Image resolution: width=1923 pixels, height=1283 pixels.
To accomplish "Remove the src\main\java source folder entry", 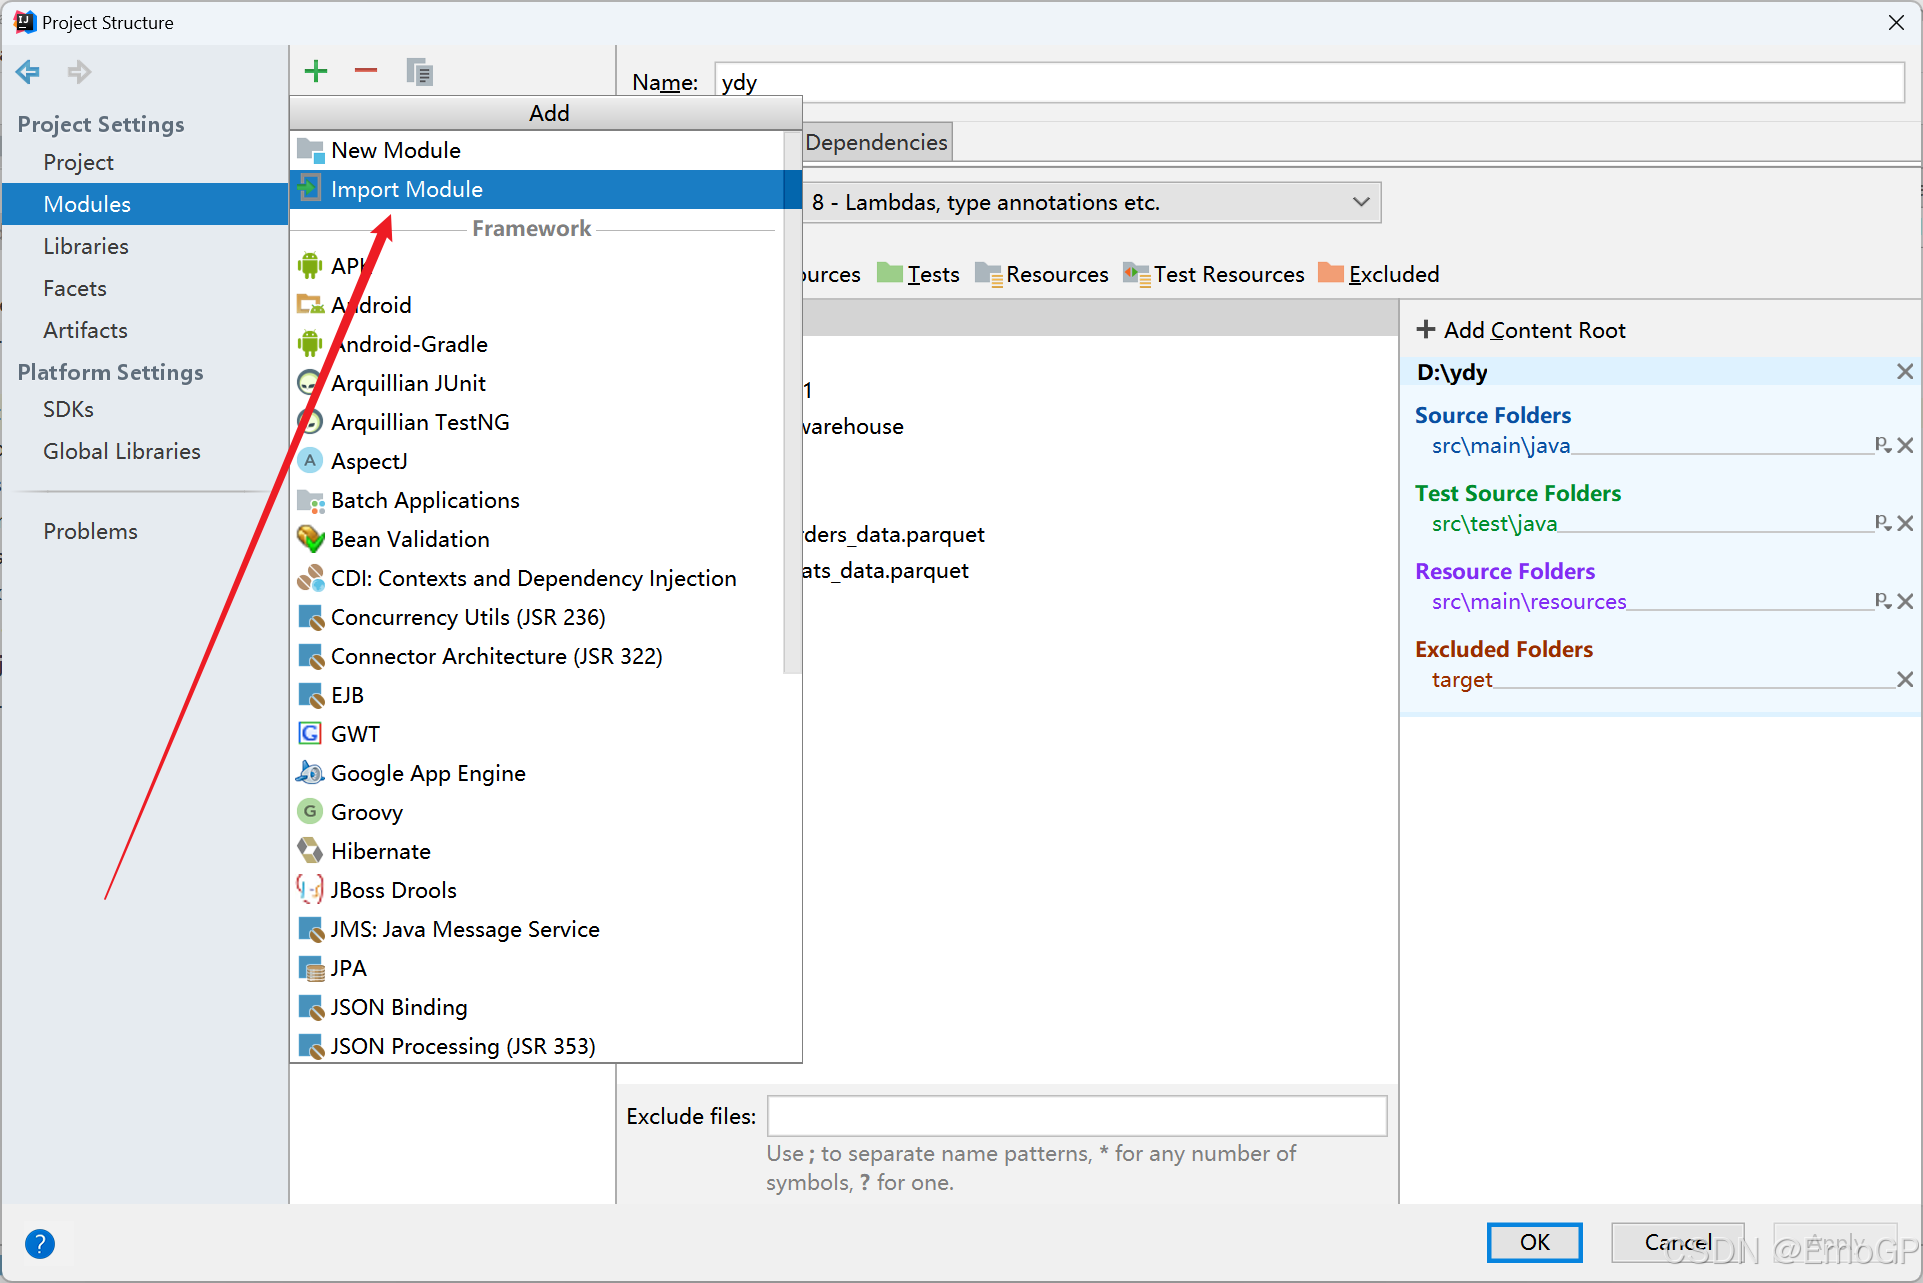I will click(1905, 446).
